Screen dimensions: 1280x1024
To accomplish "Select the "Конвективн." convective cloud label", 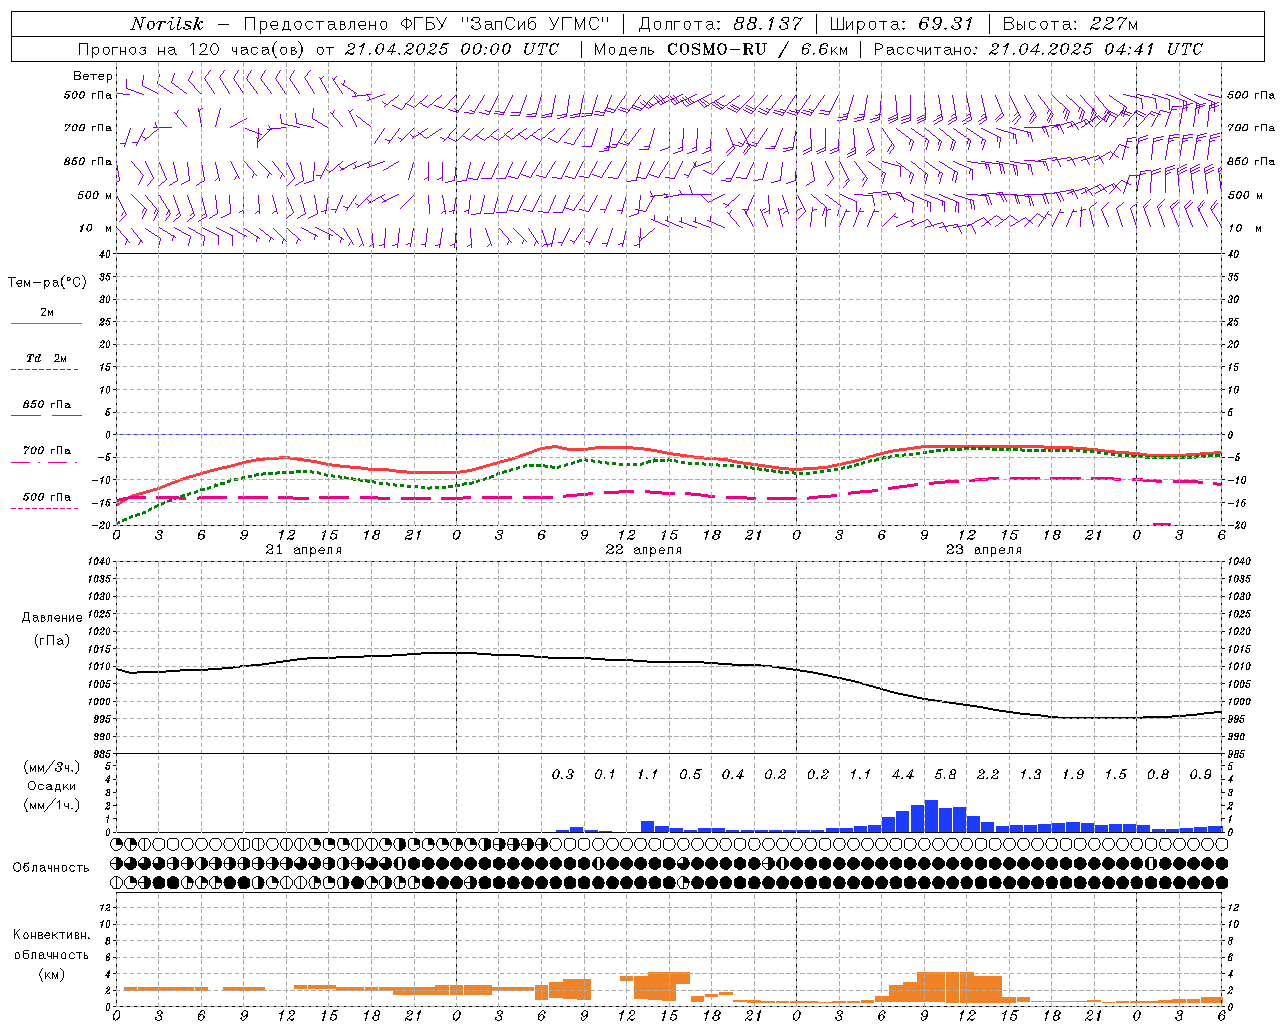I will tap(52, 935).
